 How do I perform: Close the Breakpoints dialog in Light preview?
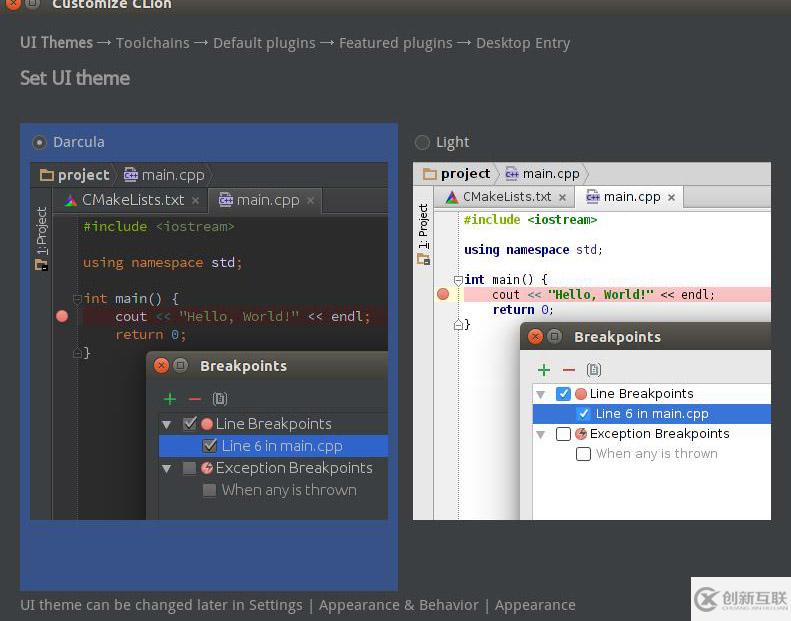click(535, 336)
